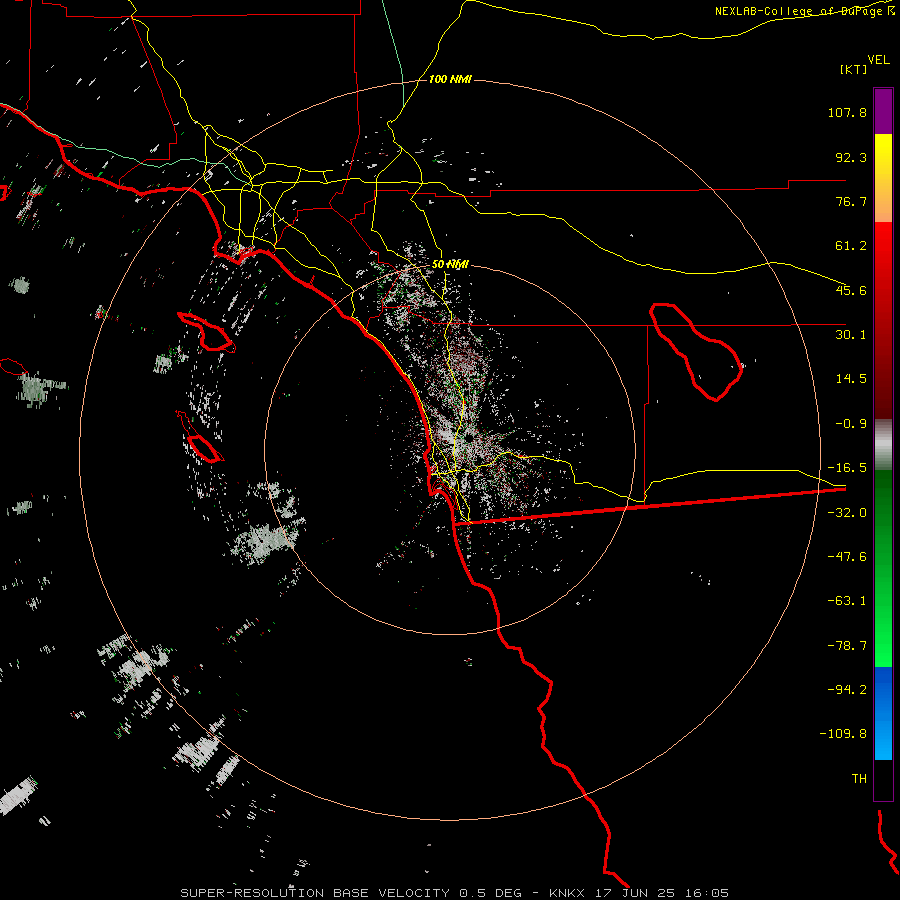Click the -63.1 legend value

[x=847, y=601]
